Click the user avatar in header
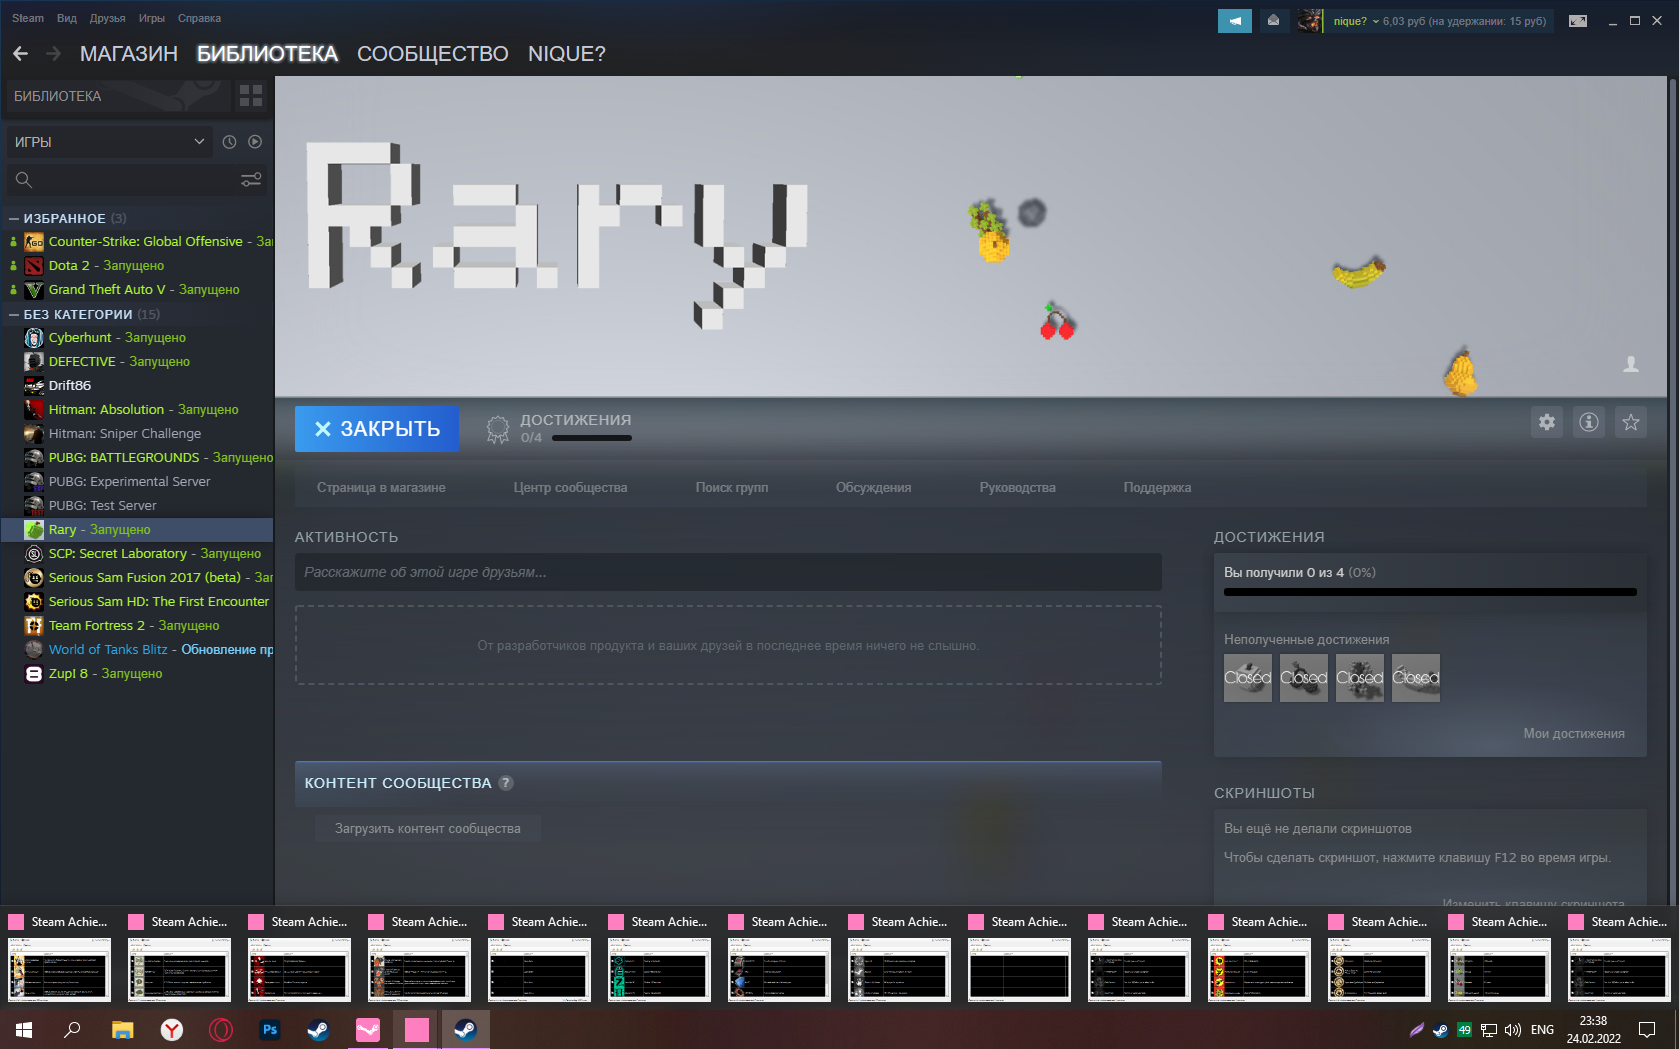Image resolution: width=1679 pixels, height=1049 pixels. point(1309,20)
